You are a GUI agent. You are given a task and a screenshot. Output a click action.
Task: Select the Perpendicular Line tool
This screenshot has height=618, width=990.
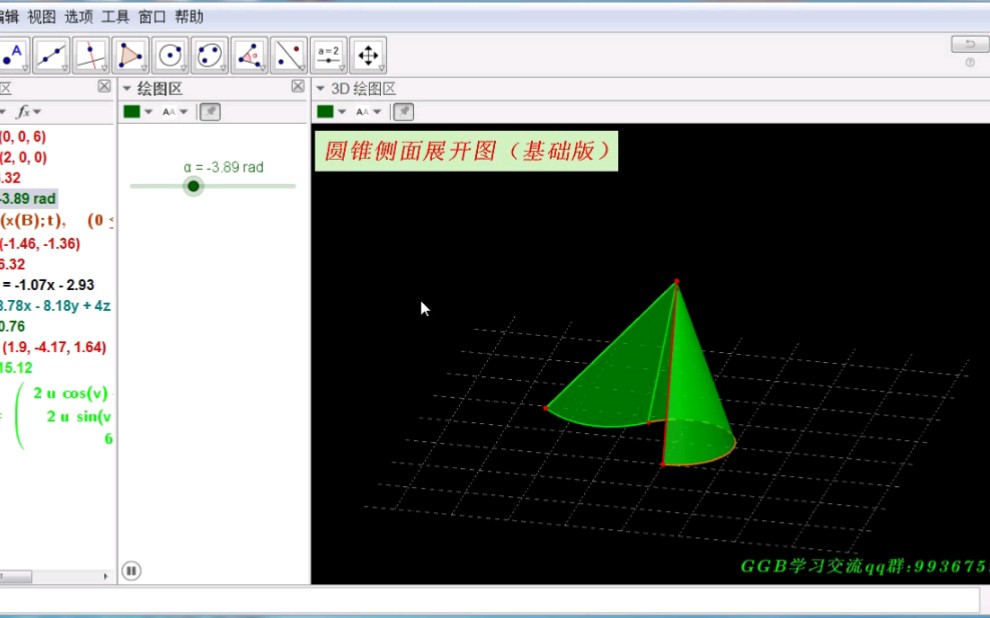click(x=90, y=54)
